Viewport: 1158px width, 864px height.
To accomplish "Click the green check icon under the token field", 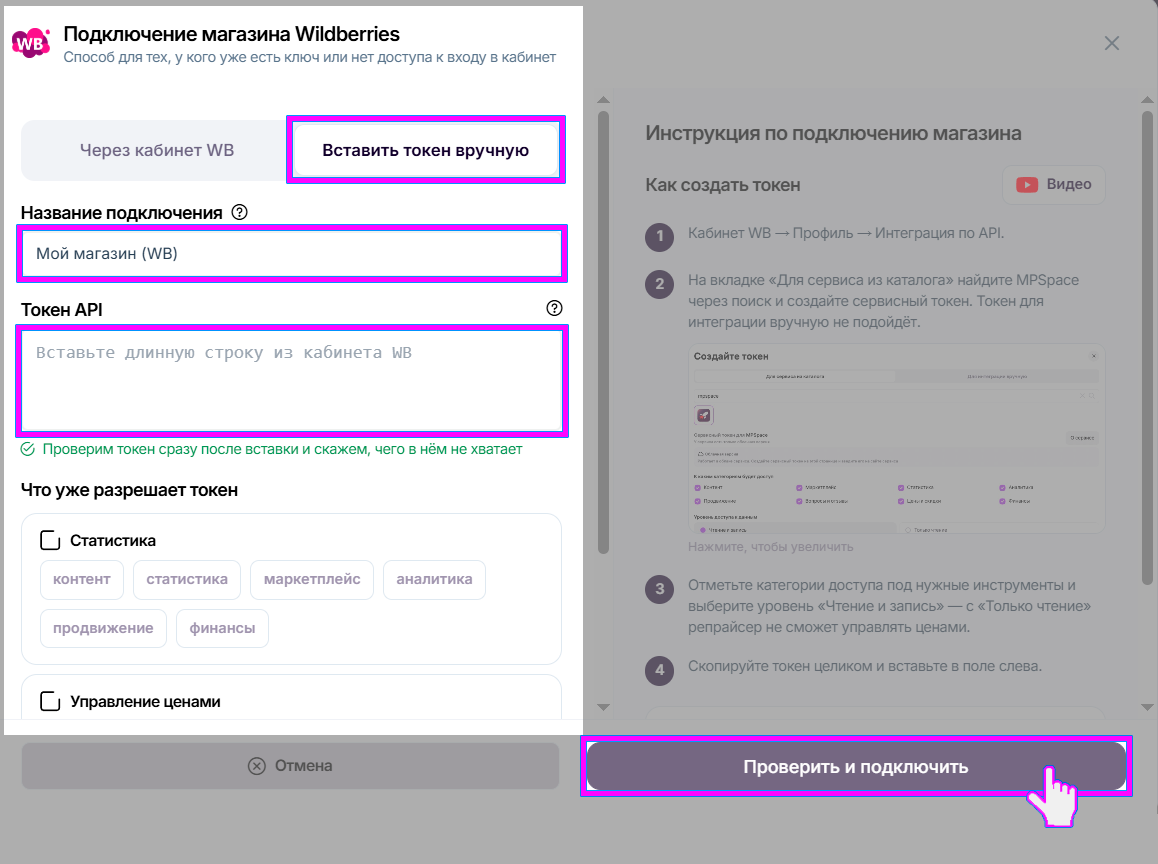I will pos(28,450).
